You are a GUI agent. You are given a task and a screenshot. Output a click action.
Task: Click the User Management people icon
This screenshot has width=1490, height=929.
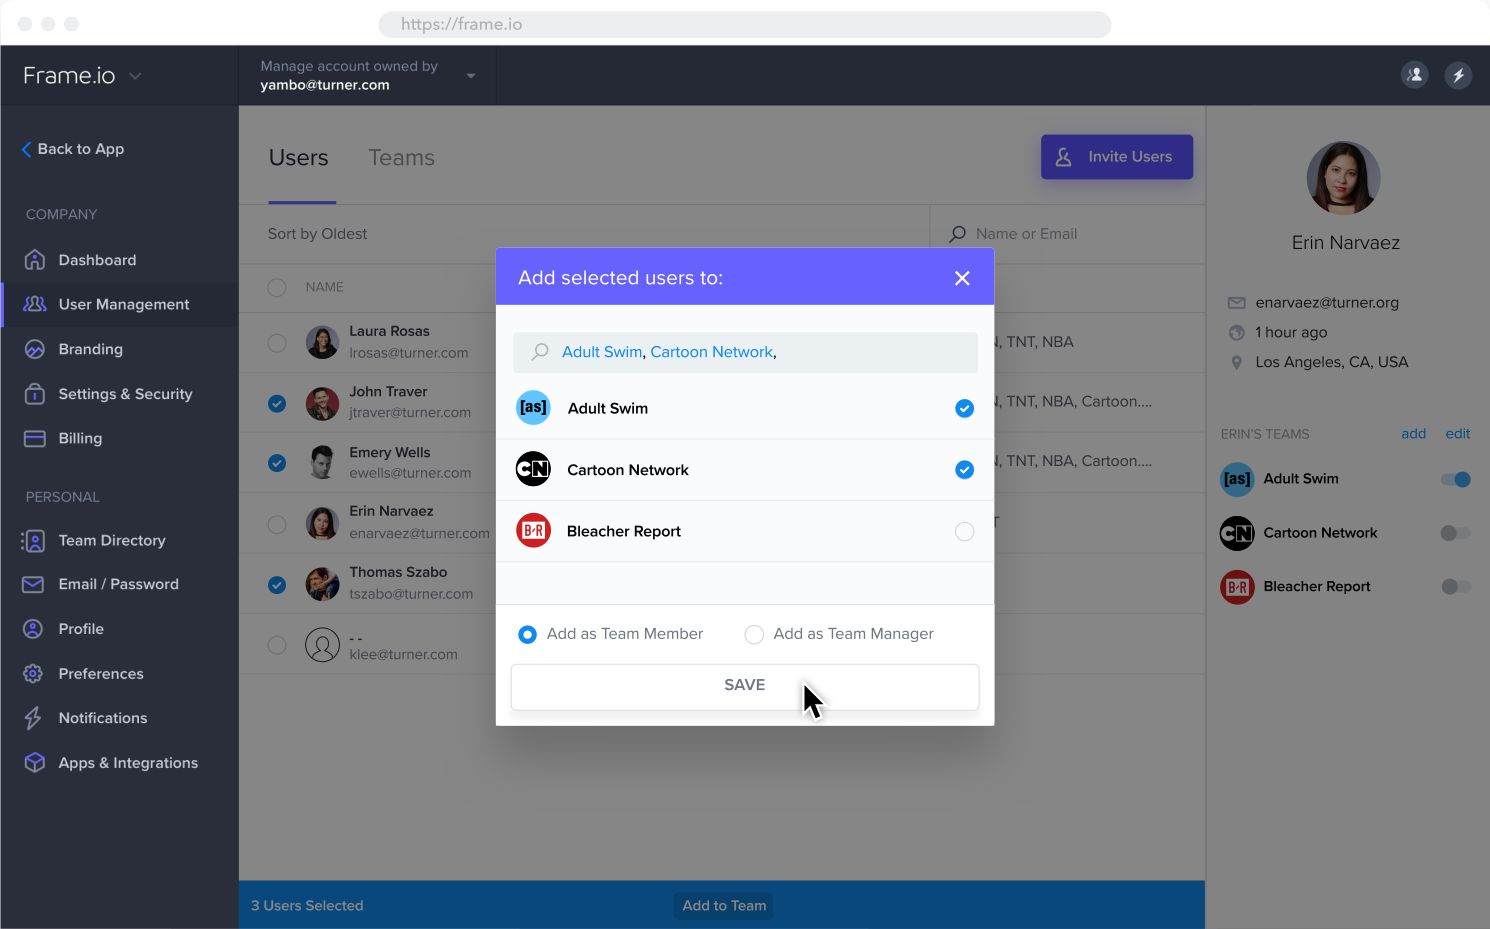click(x=35, y=304)
